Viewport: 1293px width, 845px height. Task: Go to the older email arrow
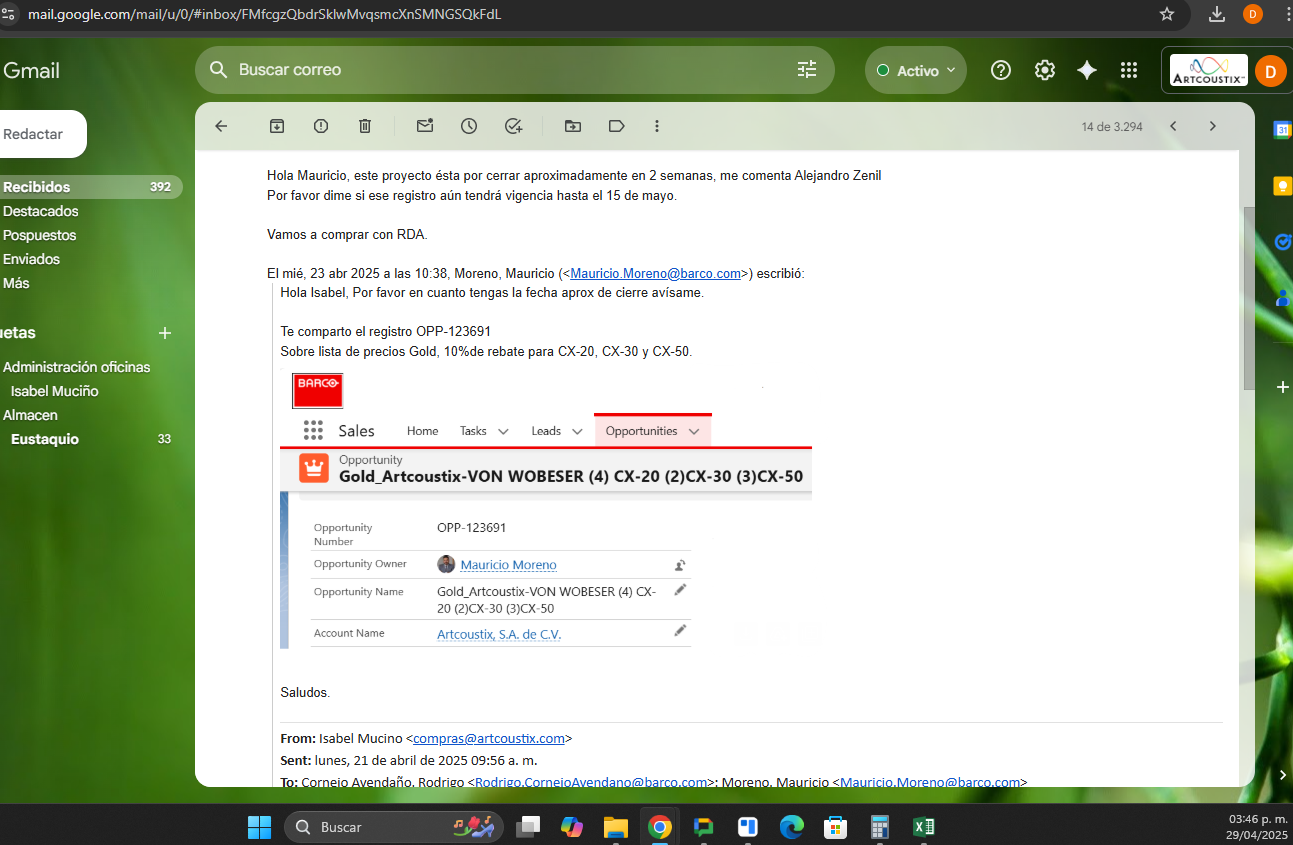[x=1213, y=126]
